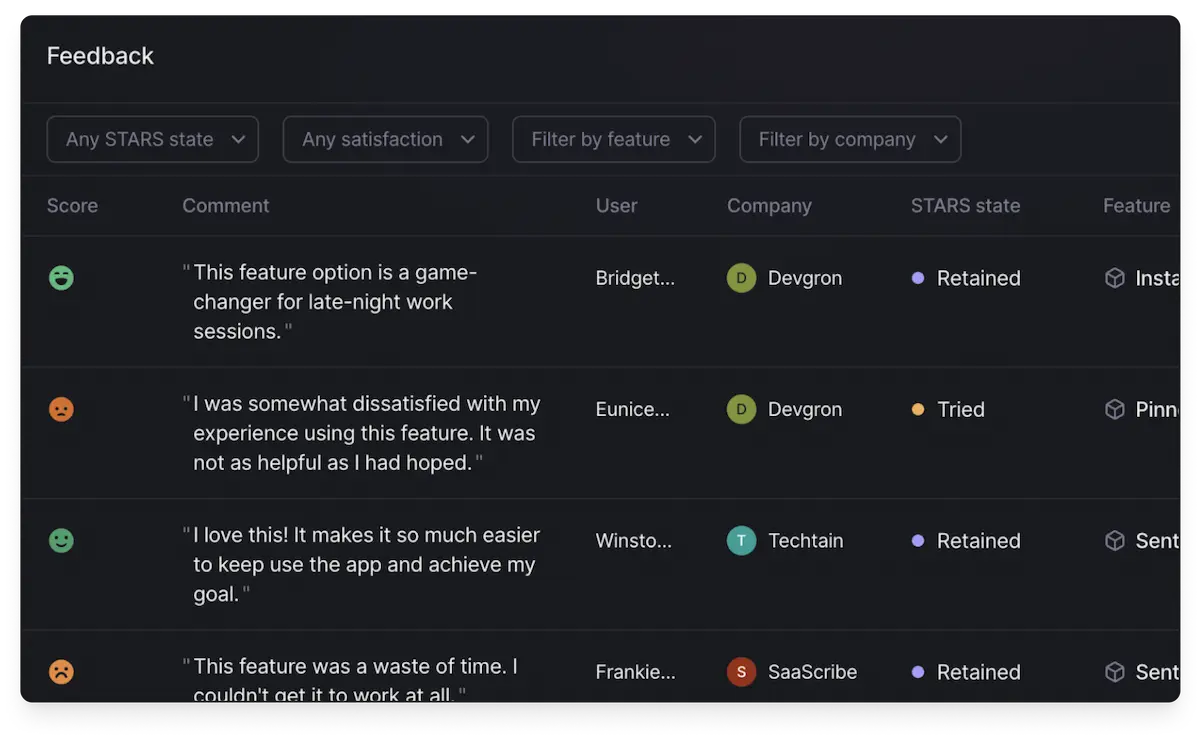Open user Bridget's profile link
1200x739 pixels.
635,278
